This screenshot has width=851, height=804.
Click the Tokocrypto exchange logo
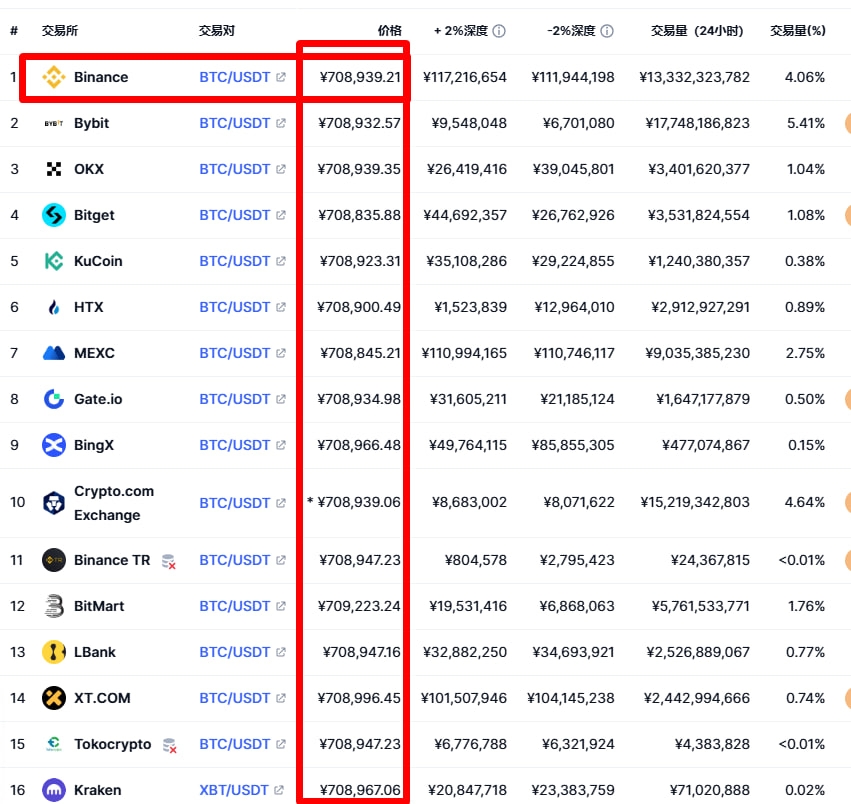(x=54, y=744)
